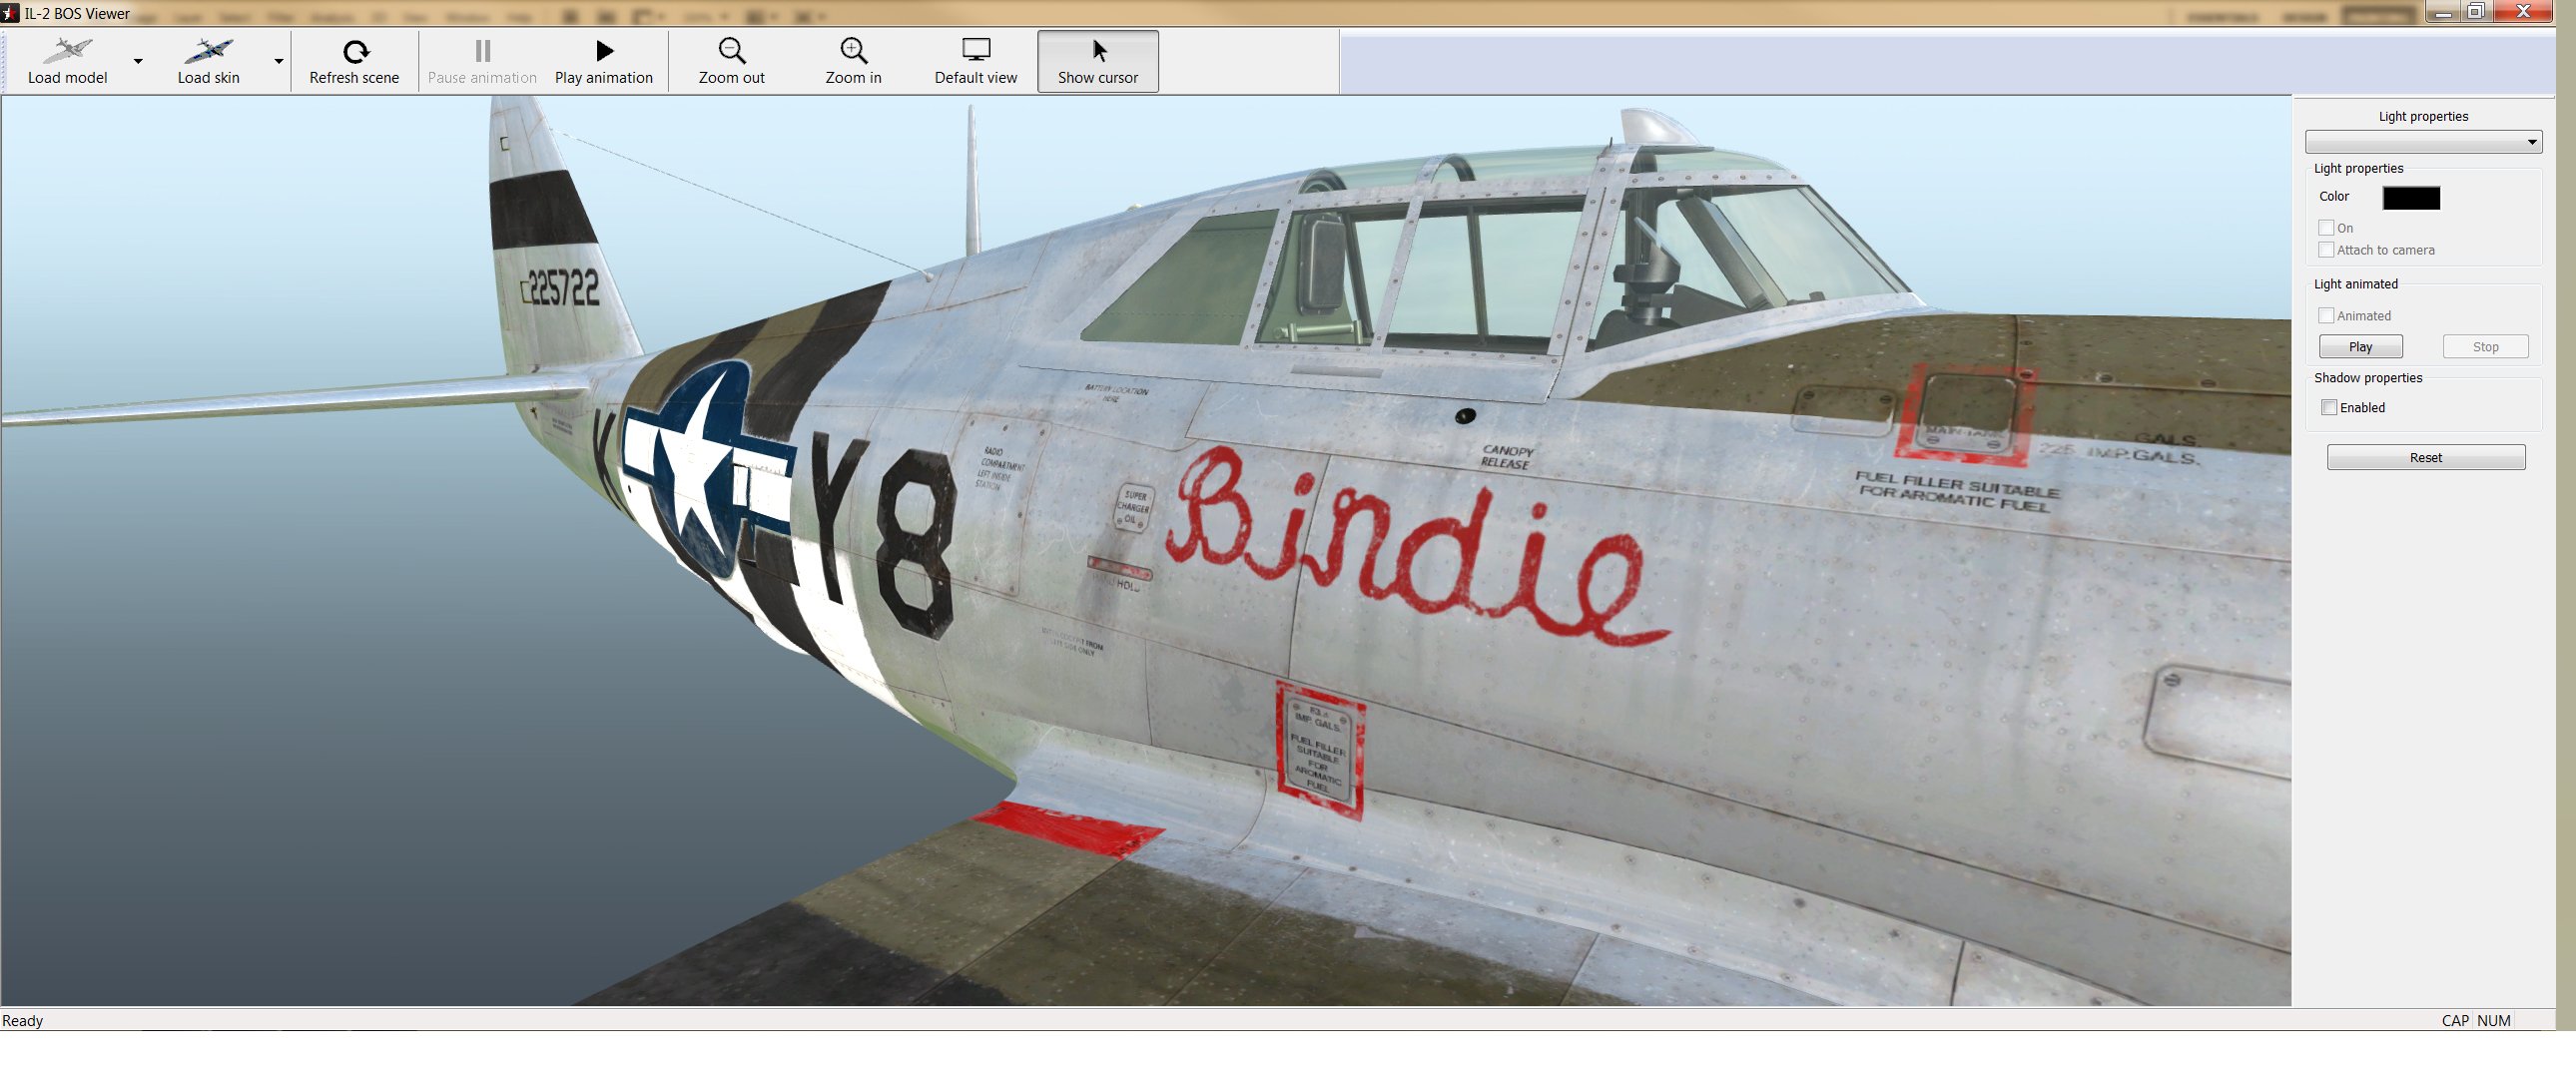Open the Load model dropdown arrow

(138, 61)
